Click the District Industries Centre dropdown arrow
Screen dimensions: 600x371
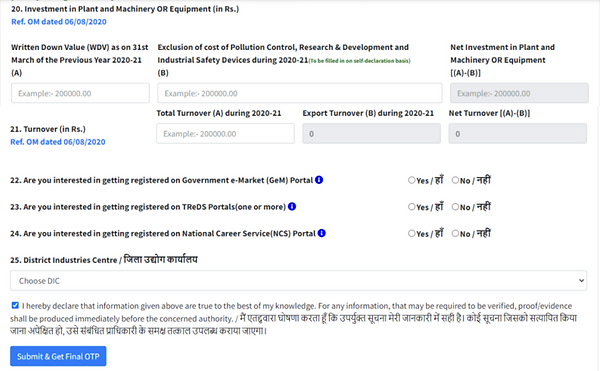click(x=581, y=281)
